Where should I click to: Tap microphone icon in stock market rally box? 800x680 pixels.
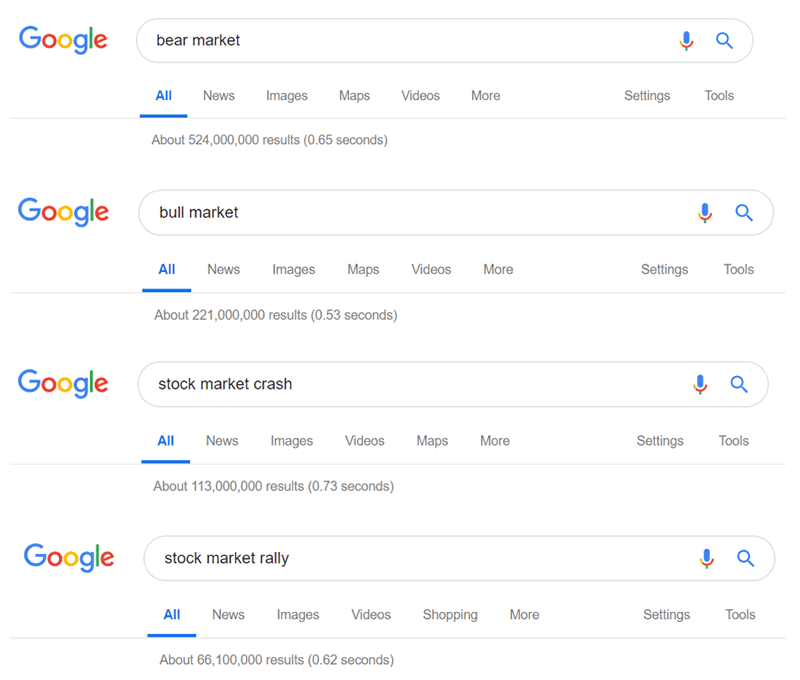[x=707, y=558]
